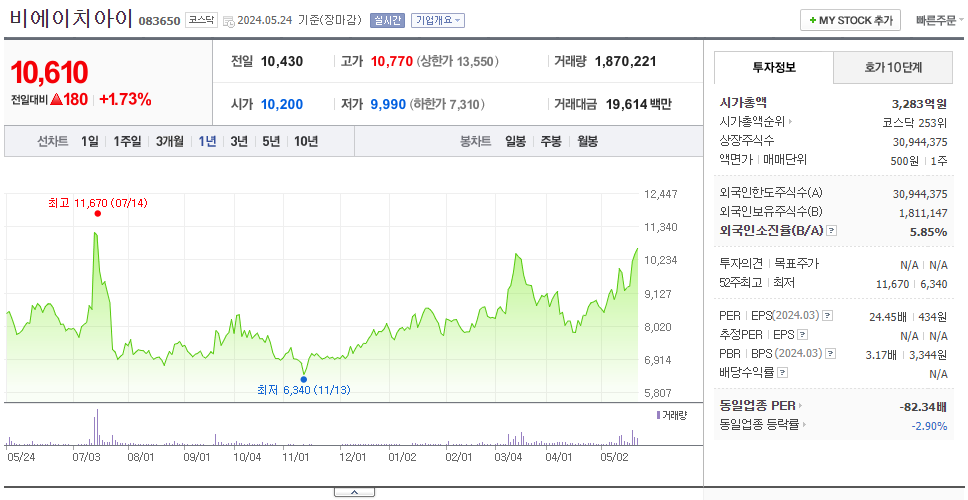Image resolution: width=968 pixels, height=500 pixels.
Task: Show 주봉 candlestick chart
Action: [551, 141]
